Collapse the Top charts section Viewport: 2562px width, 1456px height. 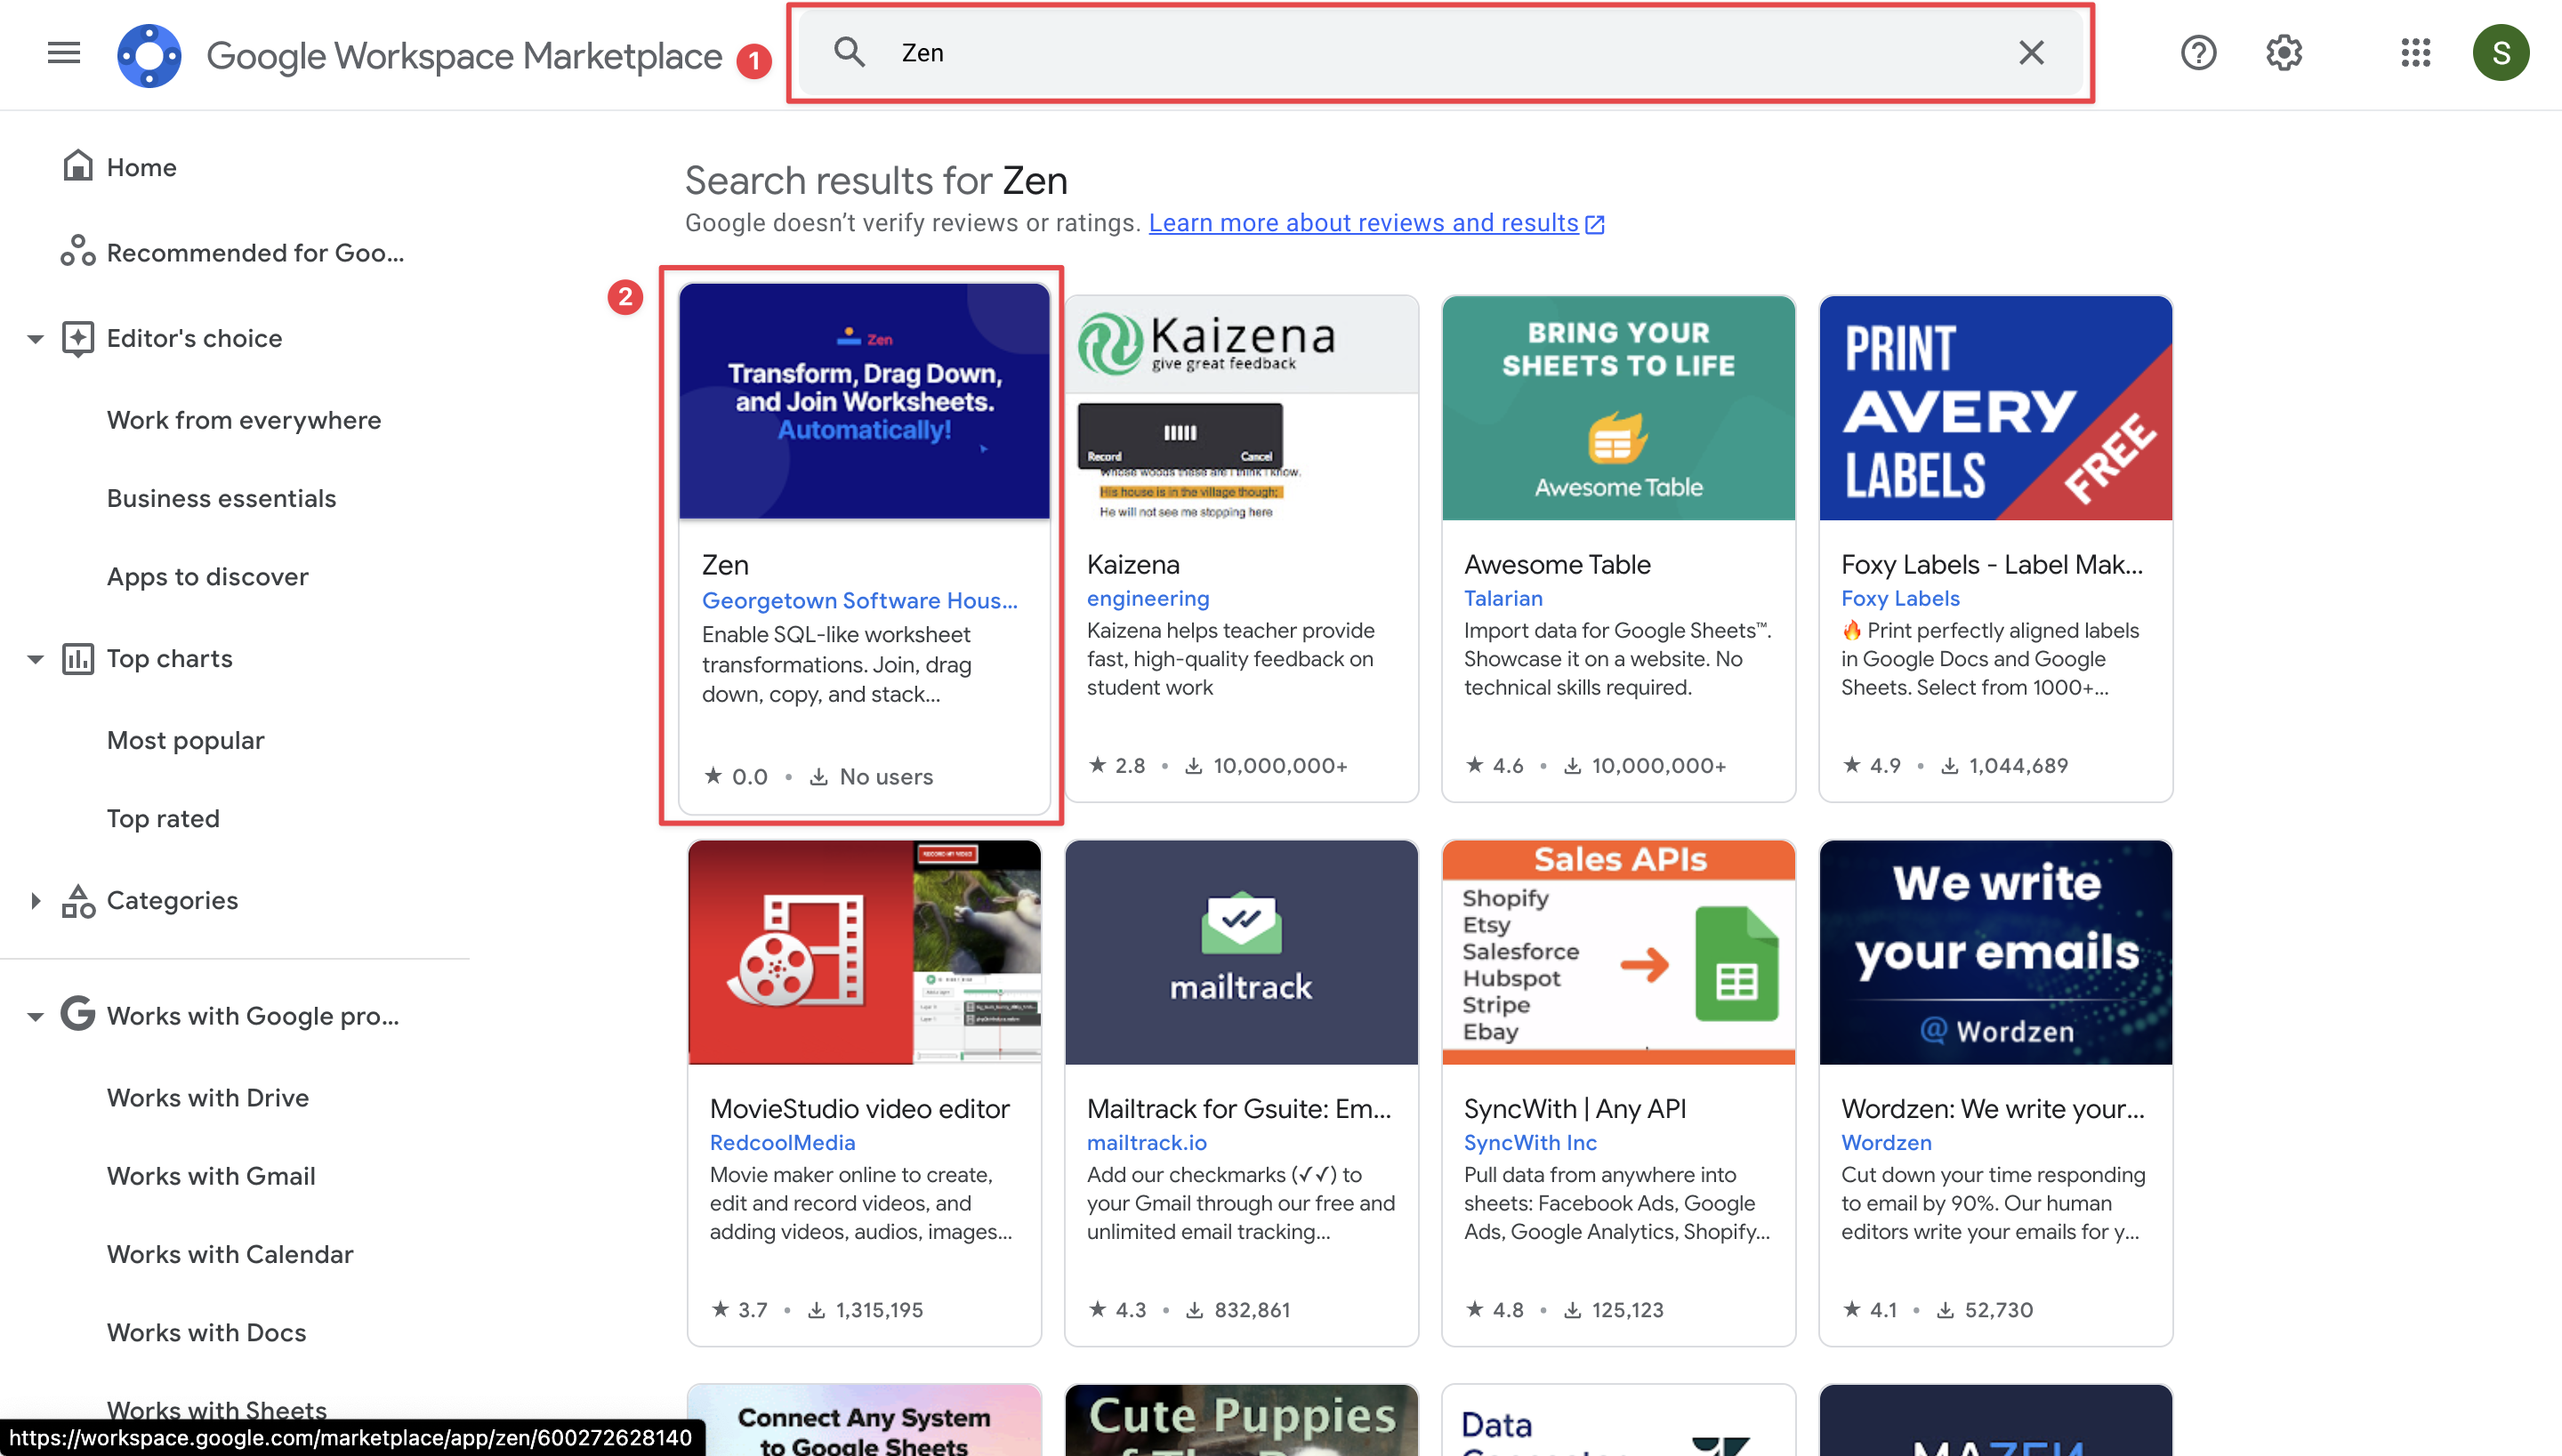[35, 659]
